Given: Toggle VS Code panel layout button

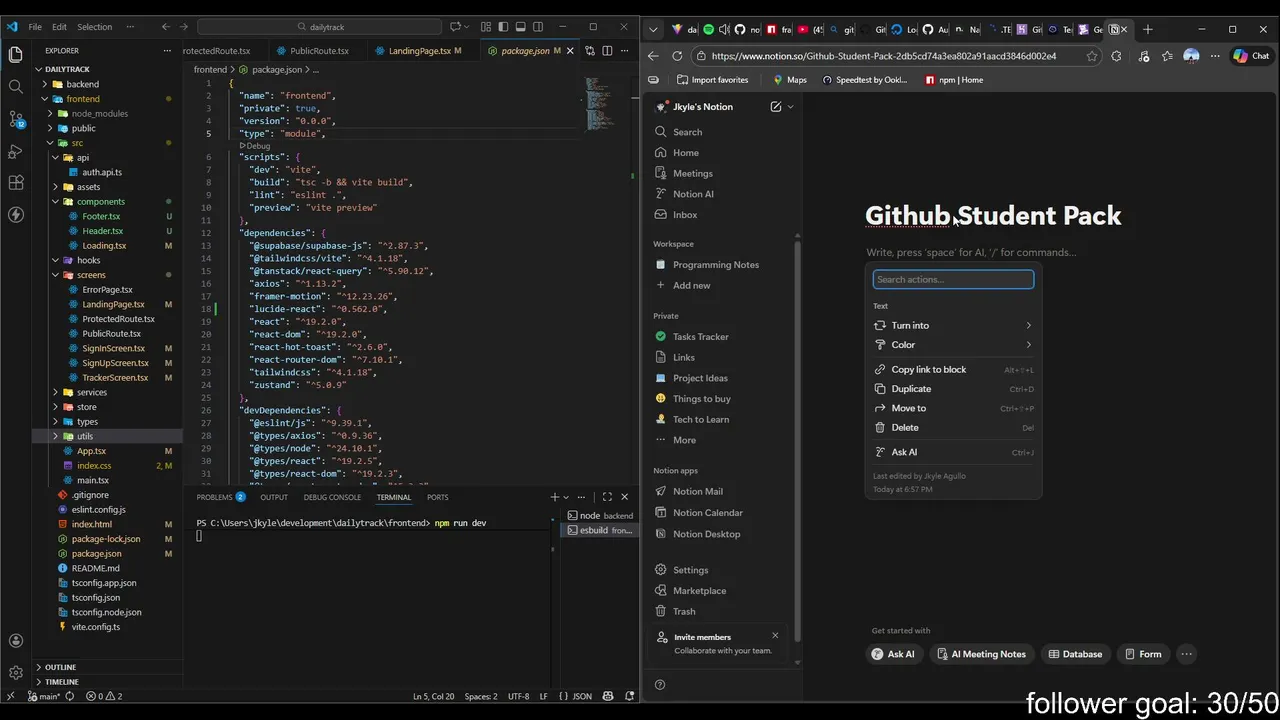Looking at the screenshot, I should click(521, 27).
